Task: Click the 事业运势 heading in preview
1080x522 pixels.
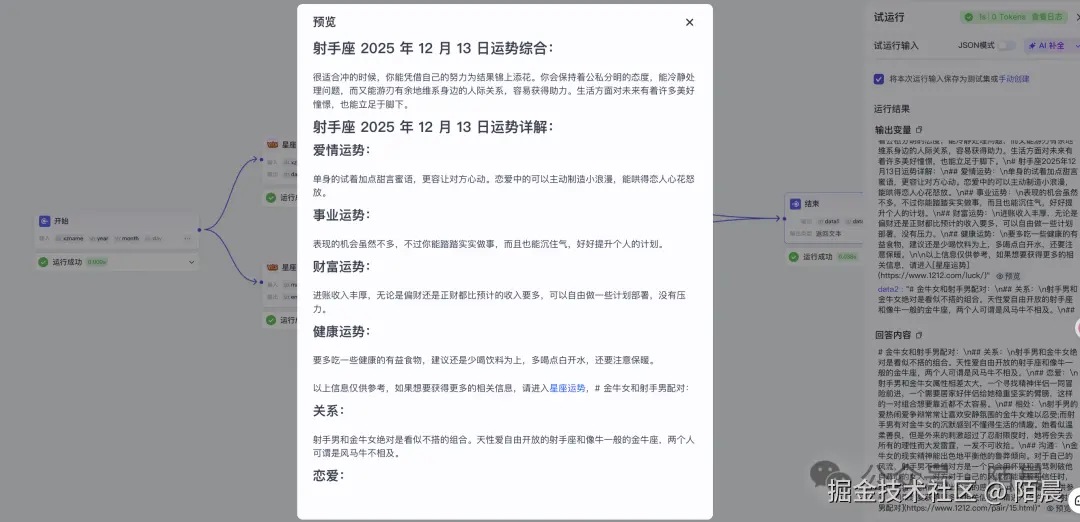Action: pyautogui.click(x=342, y=215)
